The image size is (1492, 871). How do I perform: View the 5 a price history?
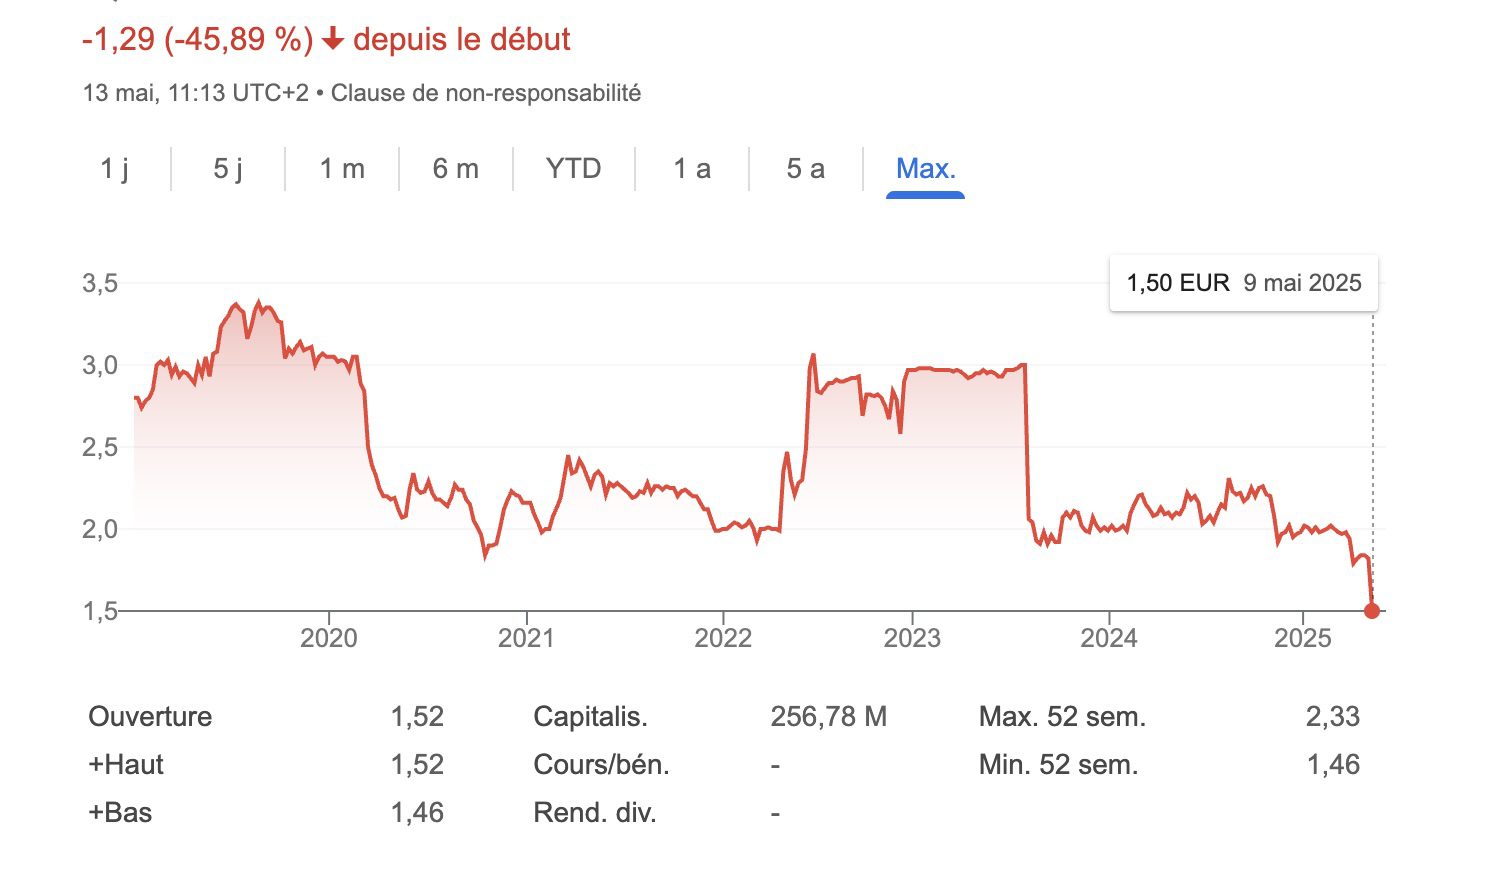tap(806, 168)
